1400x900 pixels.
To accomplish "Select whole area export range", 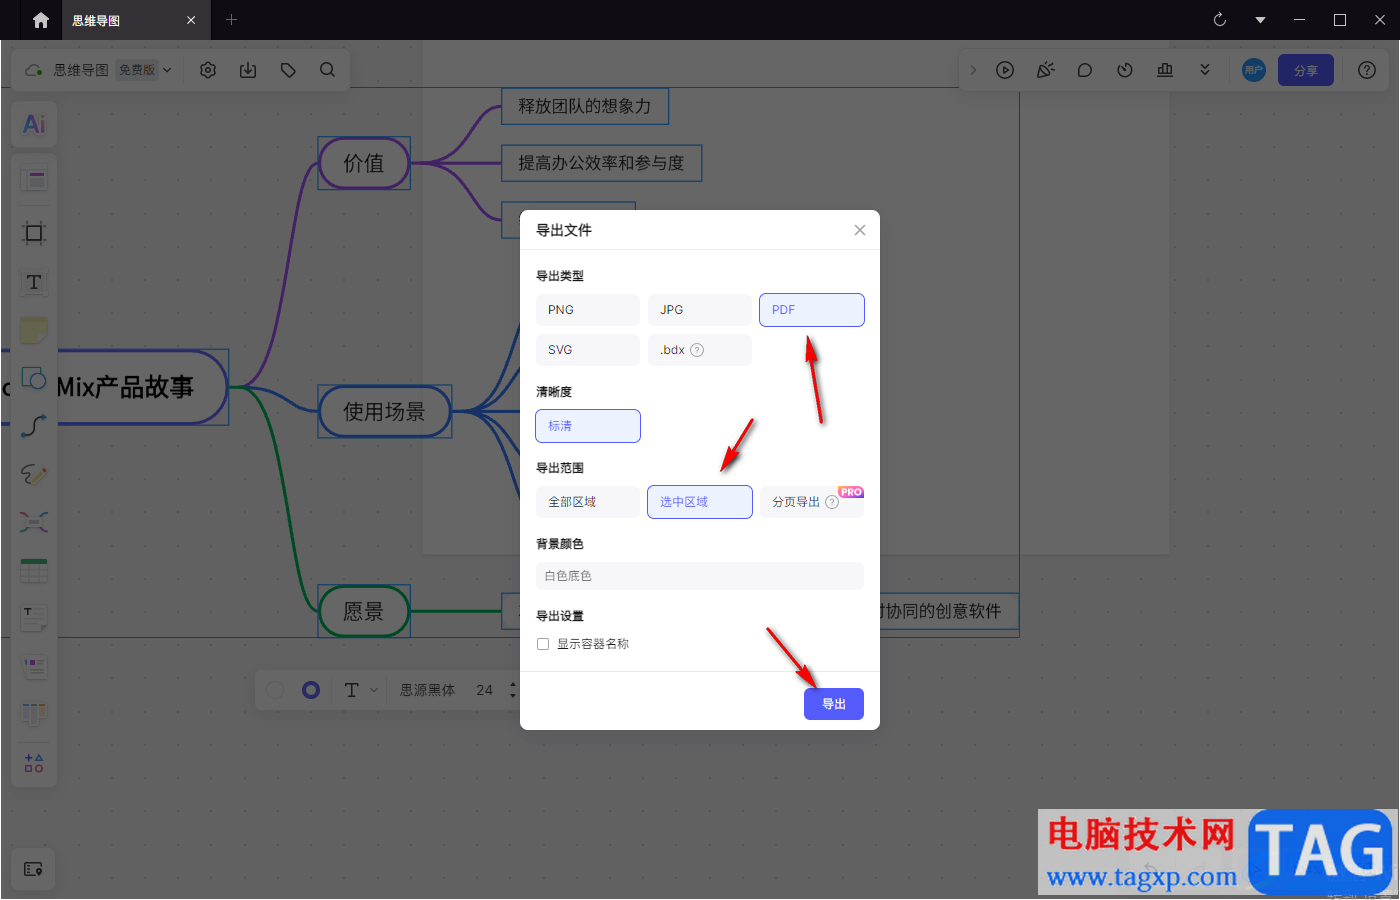I will tap(588, 502).
